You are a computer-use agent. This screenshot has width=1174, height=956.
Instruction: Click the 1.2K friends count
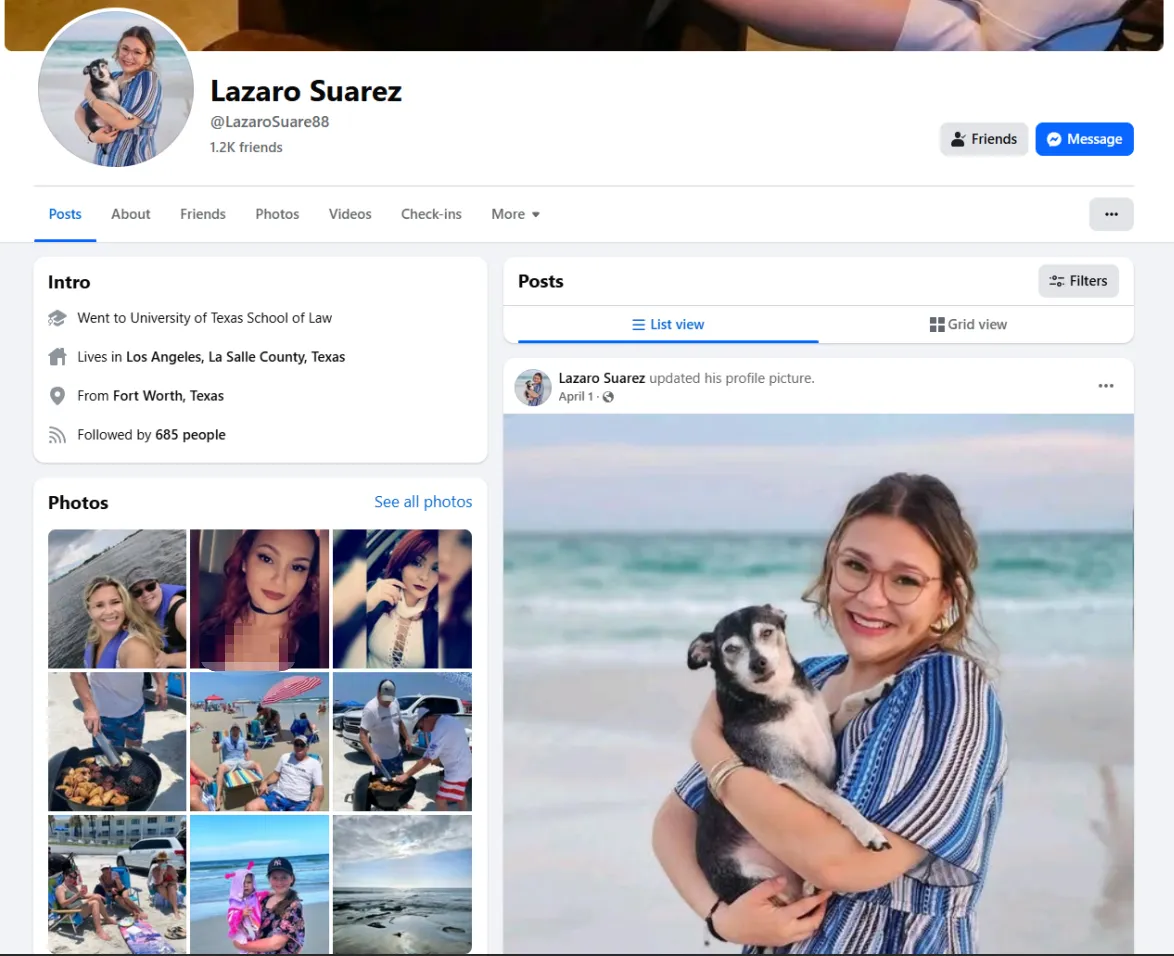[246, 147]
